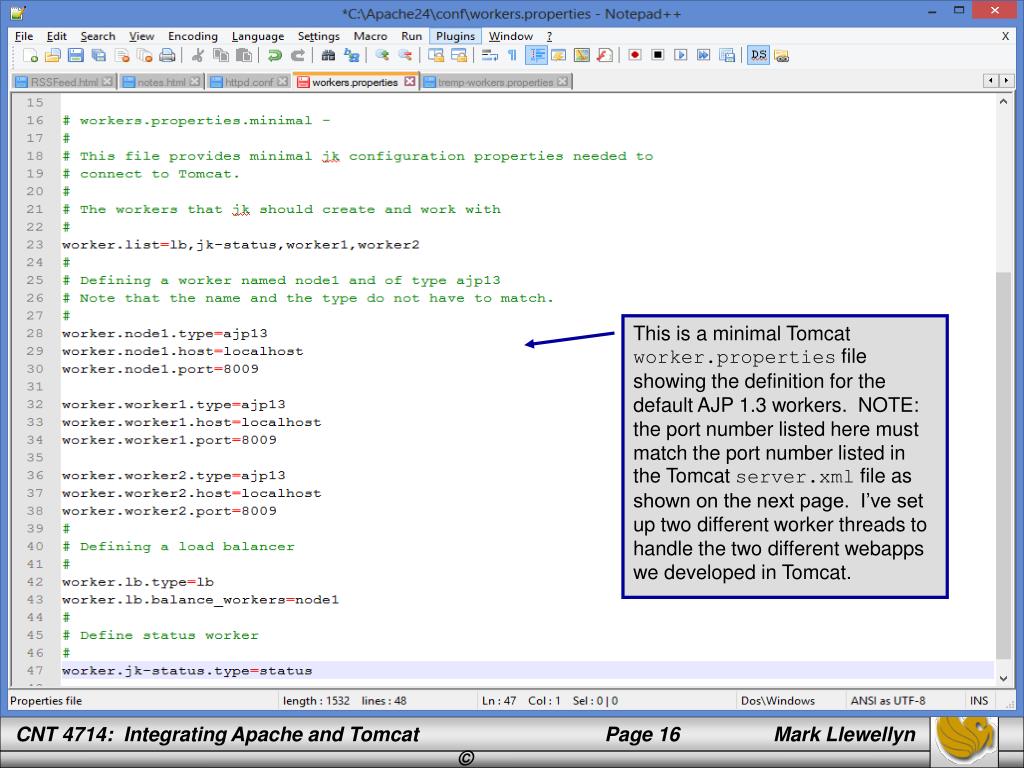
Task: Run macro multiple times icon
Action: pyautogui.click(x=703, y=56)
